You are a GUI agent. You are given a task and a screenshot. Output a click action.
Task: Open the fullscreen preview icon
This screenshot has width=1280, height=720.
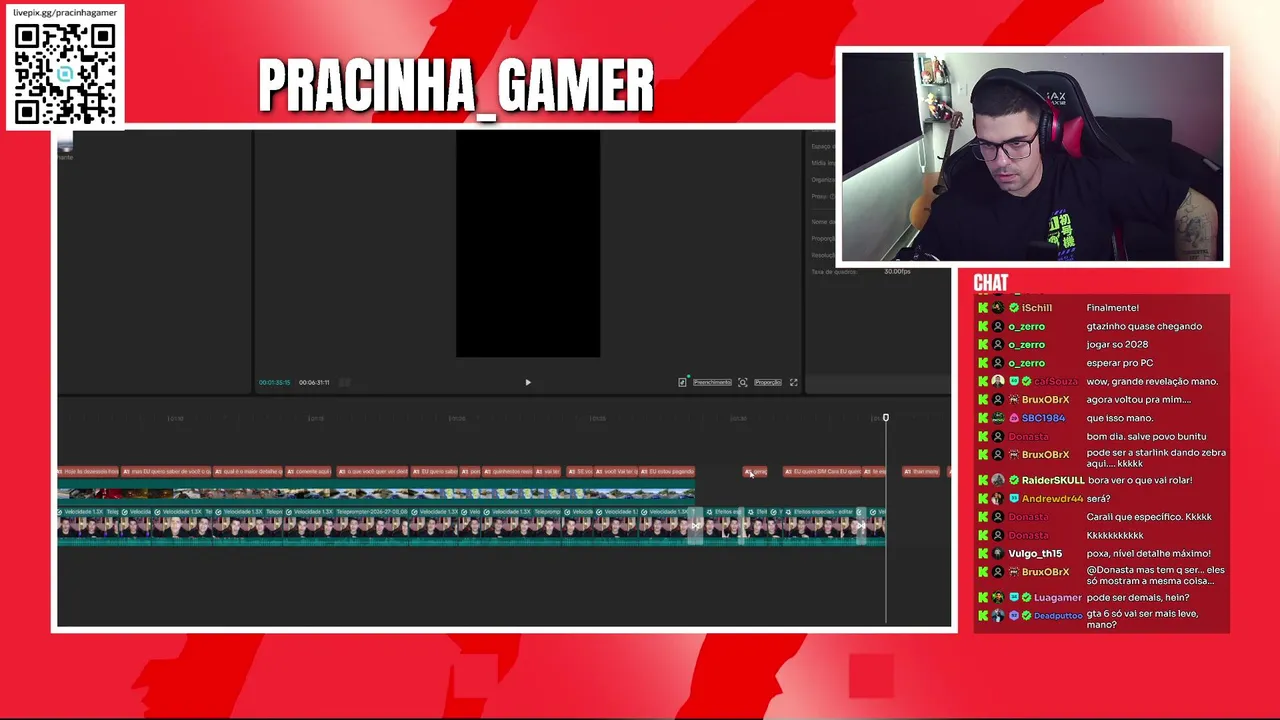[x=794, y=382]
